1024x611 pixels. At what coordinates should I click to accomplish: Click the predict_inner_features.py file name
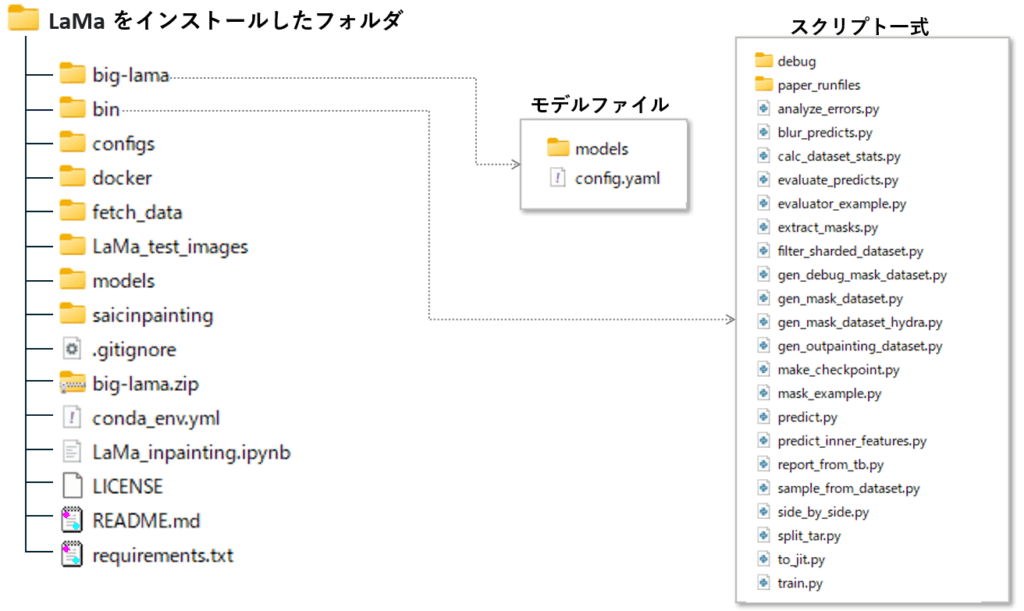coord(852,441)
